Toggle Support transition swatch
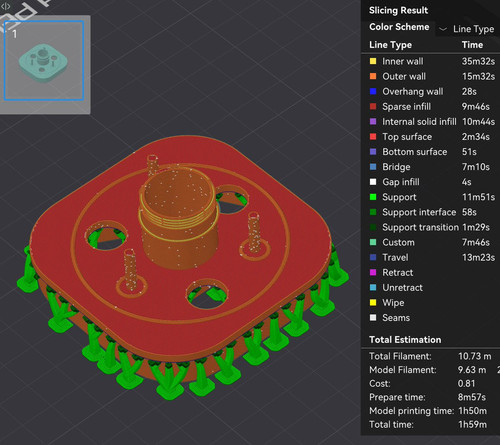 pyautogui.click(x=373, y=227)
